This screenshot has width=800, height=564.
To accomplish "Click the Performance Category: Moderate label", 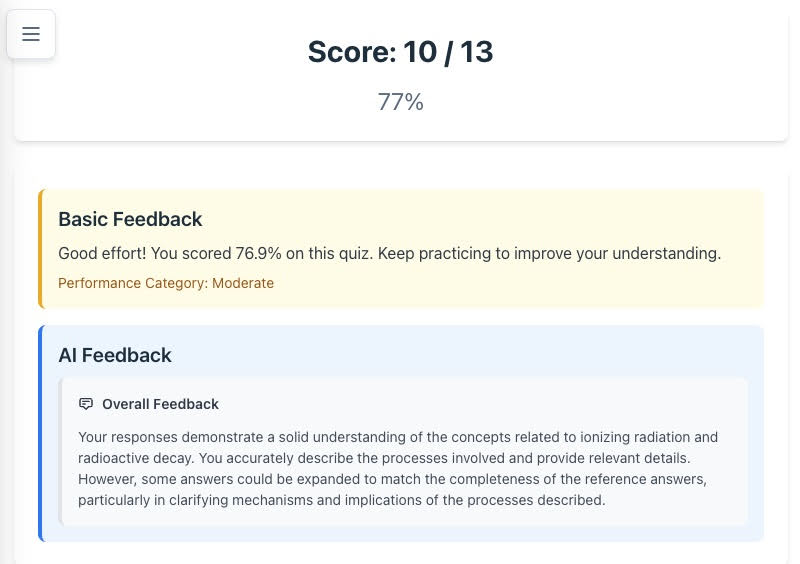I will (x=166, y=283).
